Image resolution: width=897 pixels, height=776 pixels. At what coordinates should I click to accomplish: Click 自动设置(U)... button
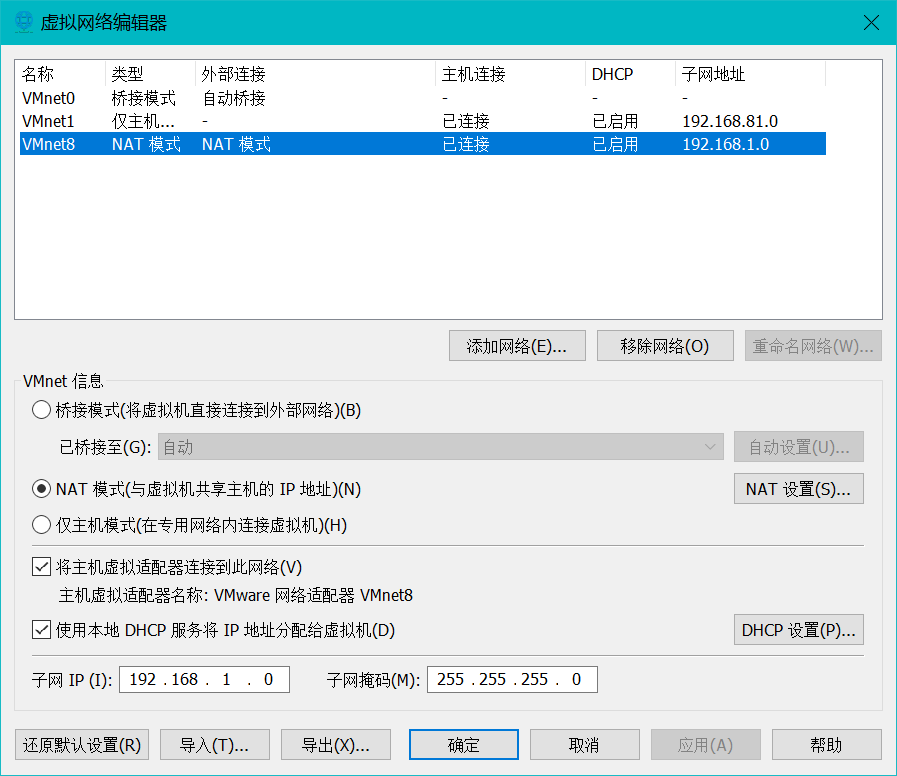point(799,446)
